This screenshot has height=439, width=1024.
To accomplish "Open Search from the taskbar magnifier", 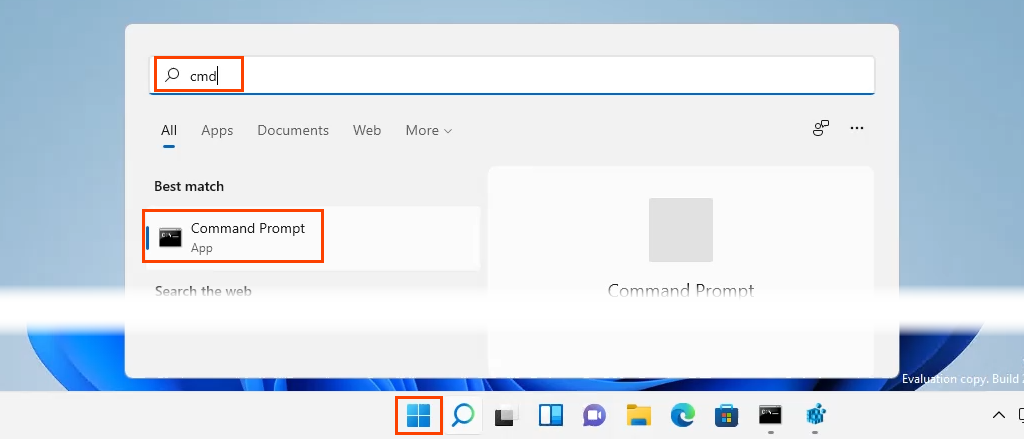I will 463,415.
